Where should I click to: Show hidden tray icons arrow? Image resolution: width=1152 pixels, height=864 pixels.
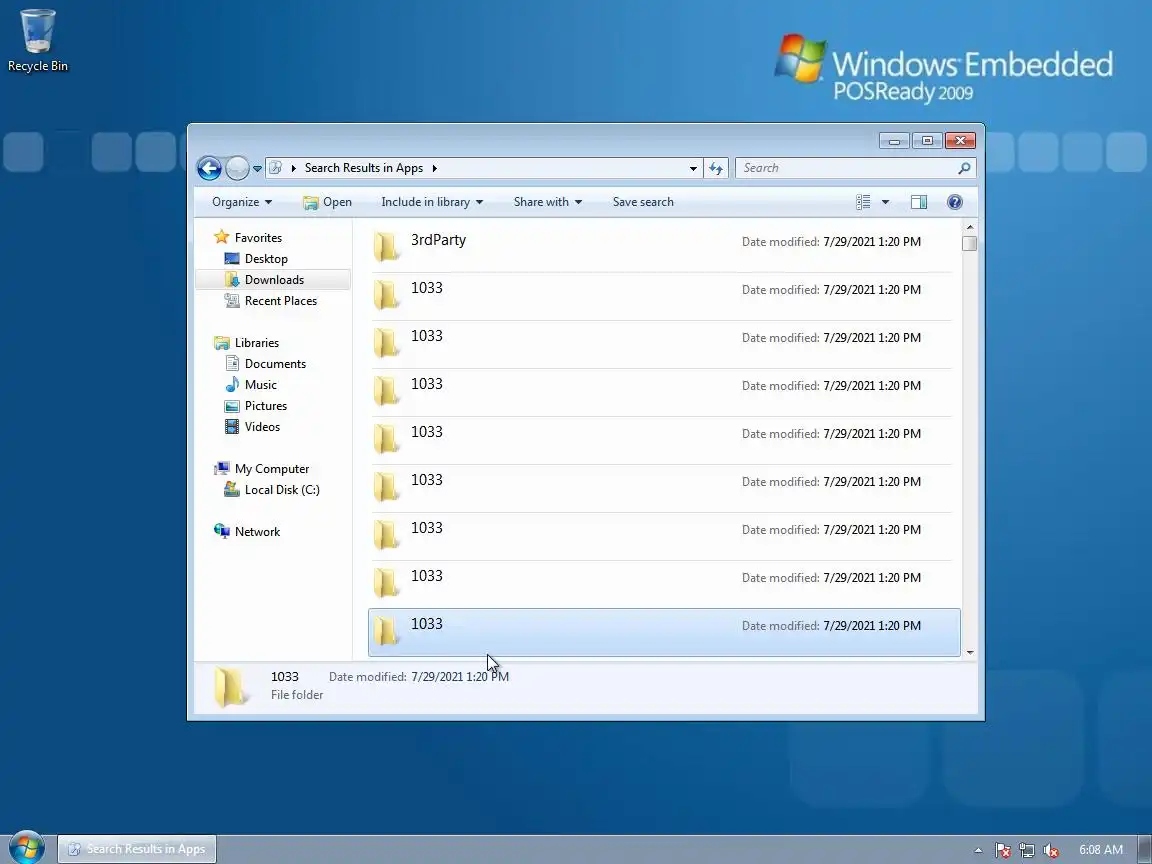tap(979, 850)
